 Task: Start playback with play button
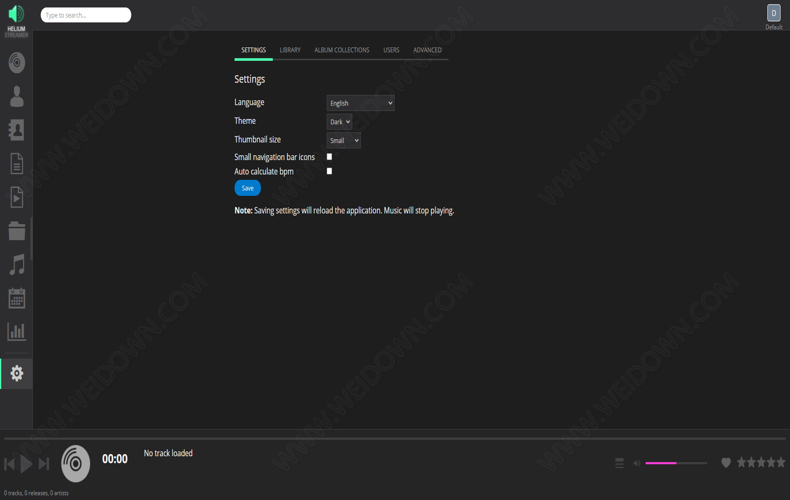26,464
